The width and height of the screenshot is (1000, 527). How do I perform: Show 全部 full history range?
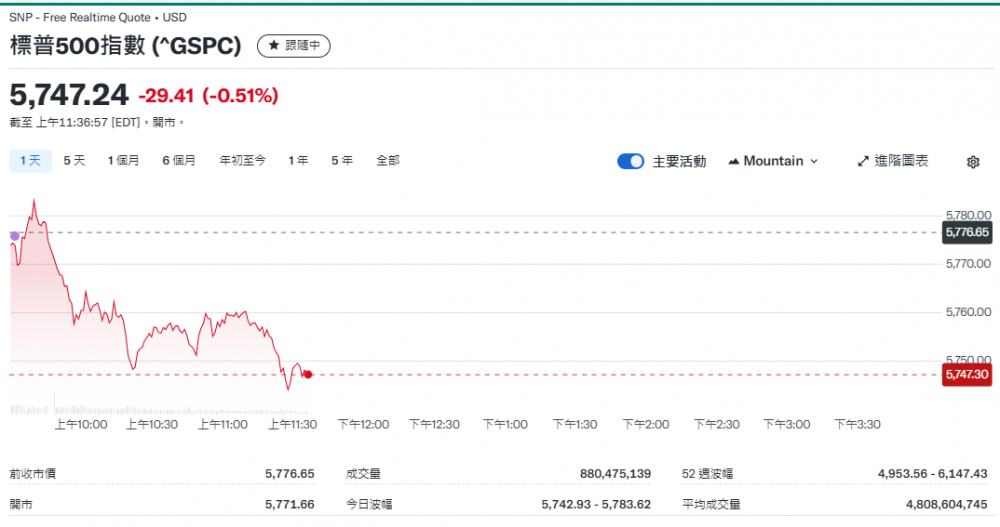pos(388,160)
